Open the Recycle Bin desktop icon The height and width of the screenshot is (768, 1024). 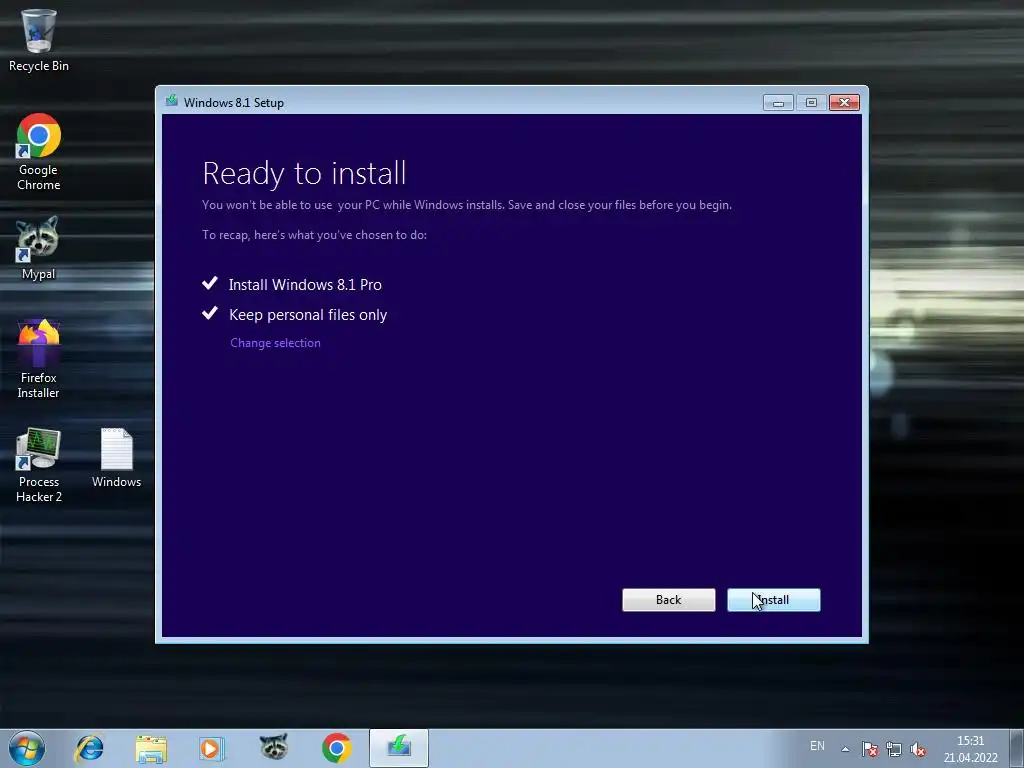(x=39, y=40)
